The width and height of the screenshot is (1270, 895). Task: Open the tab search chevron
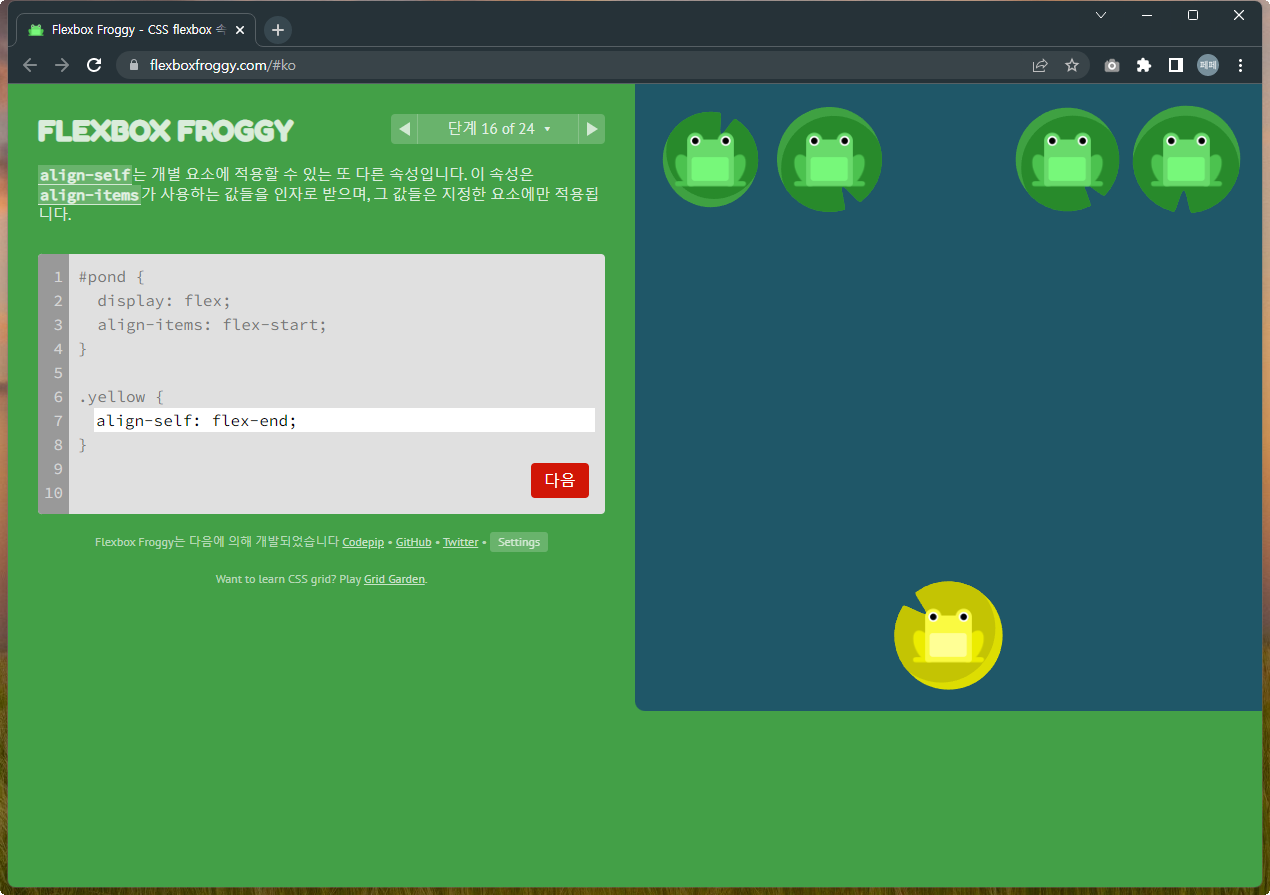pyautogui.click(x=1101, y=15)
